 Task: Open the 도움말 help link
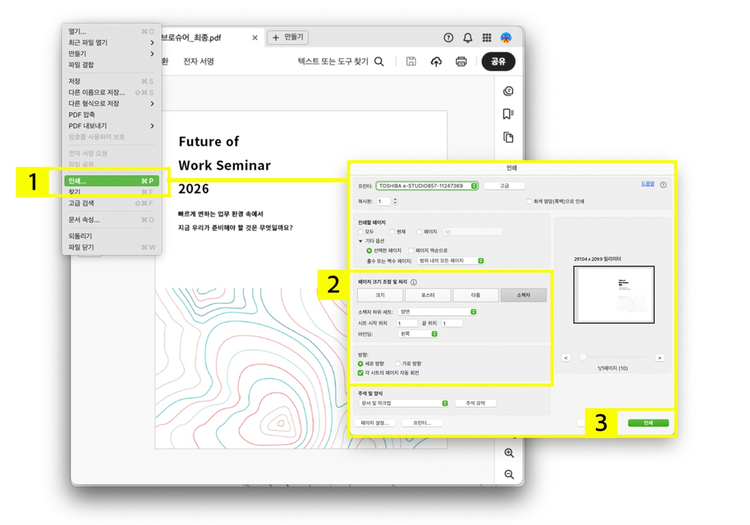[x=648, y=184]
